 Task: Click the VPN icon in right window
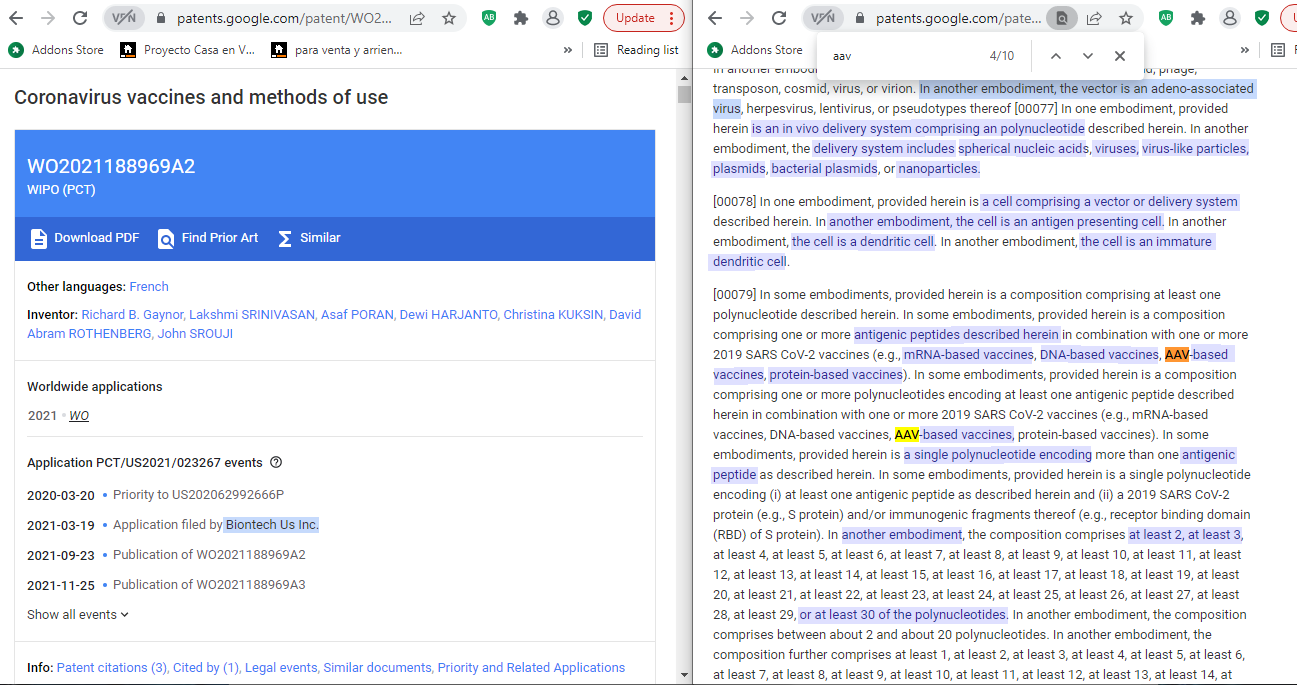[821, 18]
